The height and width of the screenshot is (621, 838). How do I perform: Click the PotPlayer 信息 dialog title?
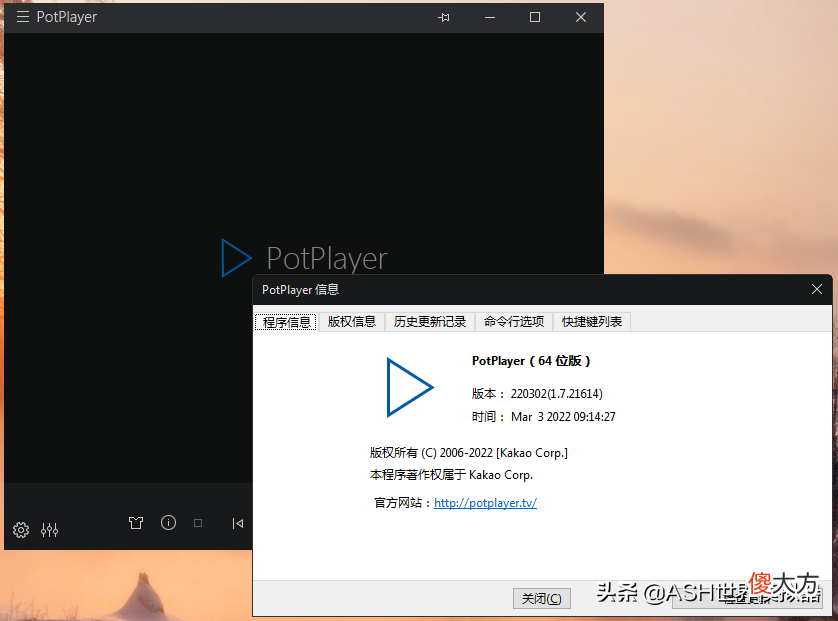click(x=300, y=290)
